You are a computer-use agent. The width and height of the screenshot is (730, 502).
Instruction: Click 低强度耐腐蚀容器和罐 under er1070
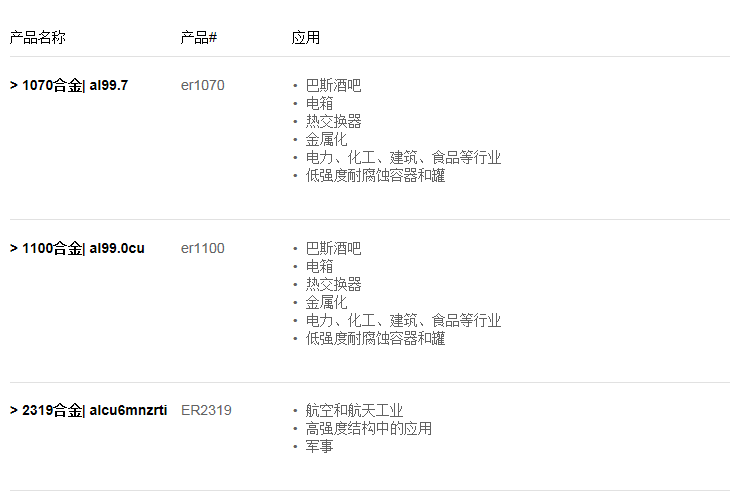375,176
